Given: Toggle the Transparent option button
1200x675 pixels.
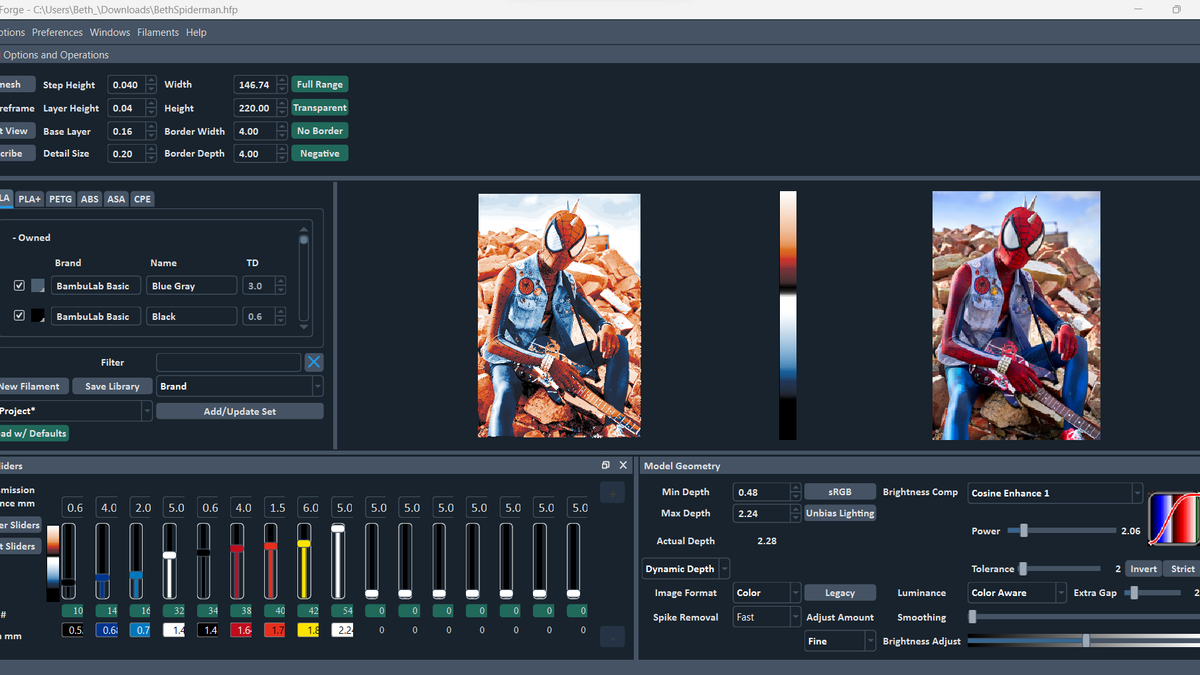Looking at the screenshot, I should [x=320, y=108].
